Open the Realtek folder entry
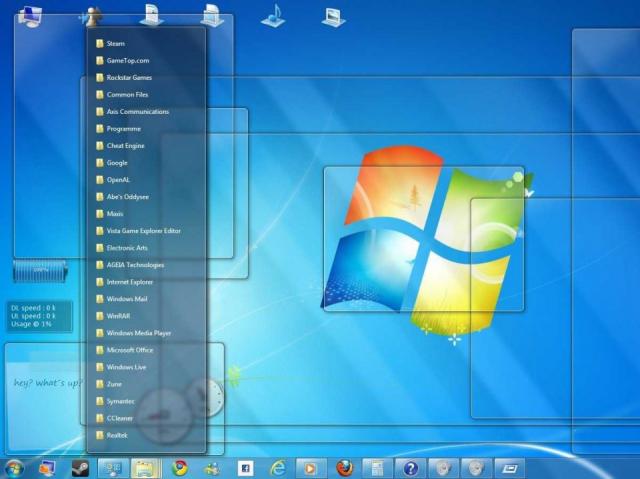 112,436
